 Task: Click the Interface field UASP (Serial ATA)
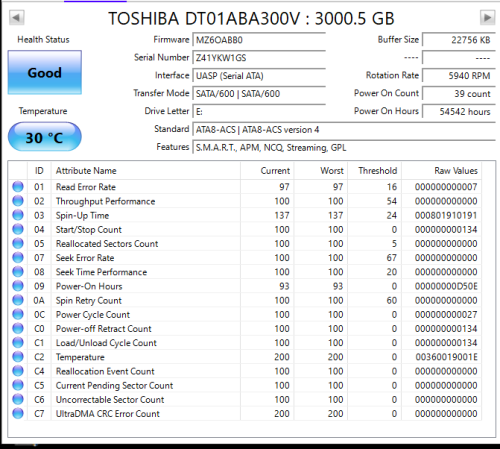[x=259, y=76]
